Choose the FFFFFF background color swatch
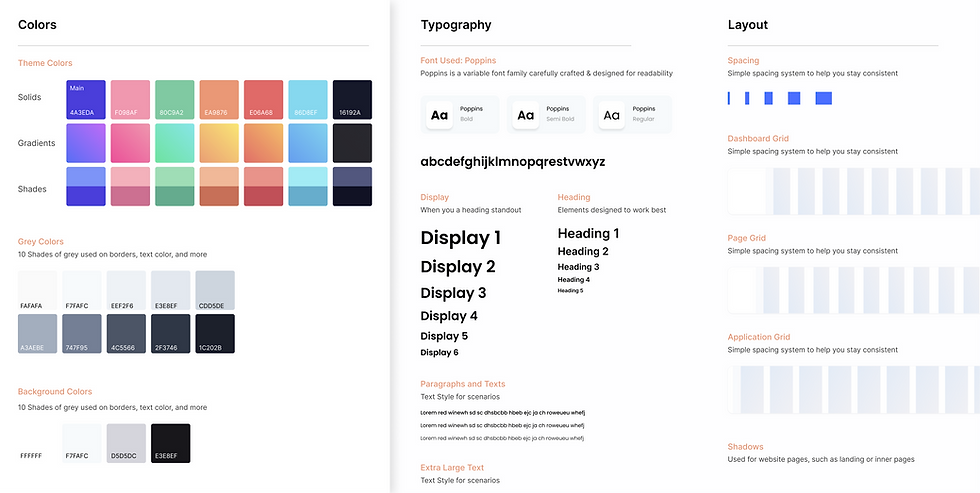The height and width of the screenshot is (493, 980). click(x=38, y=443)
